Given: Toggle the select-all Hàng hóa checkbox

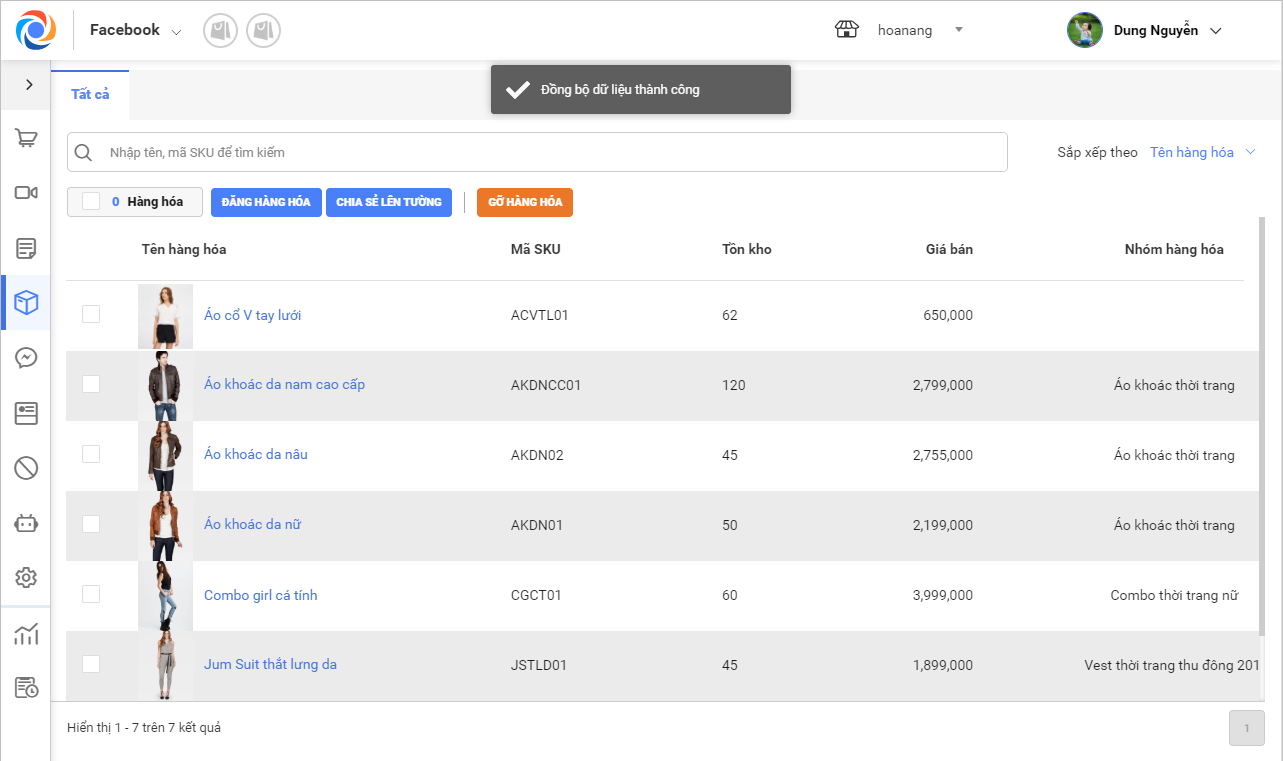Looking at the screenshot, I should click(x=91, y=202).
